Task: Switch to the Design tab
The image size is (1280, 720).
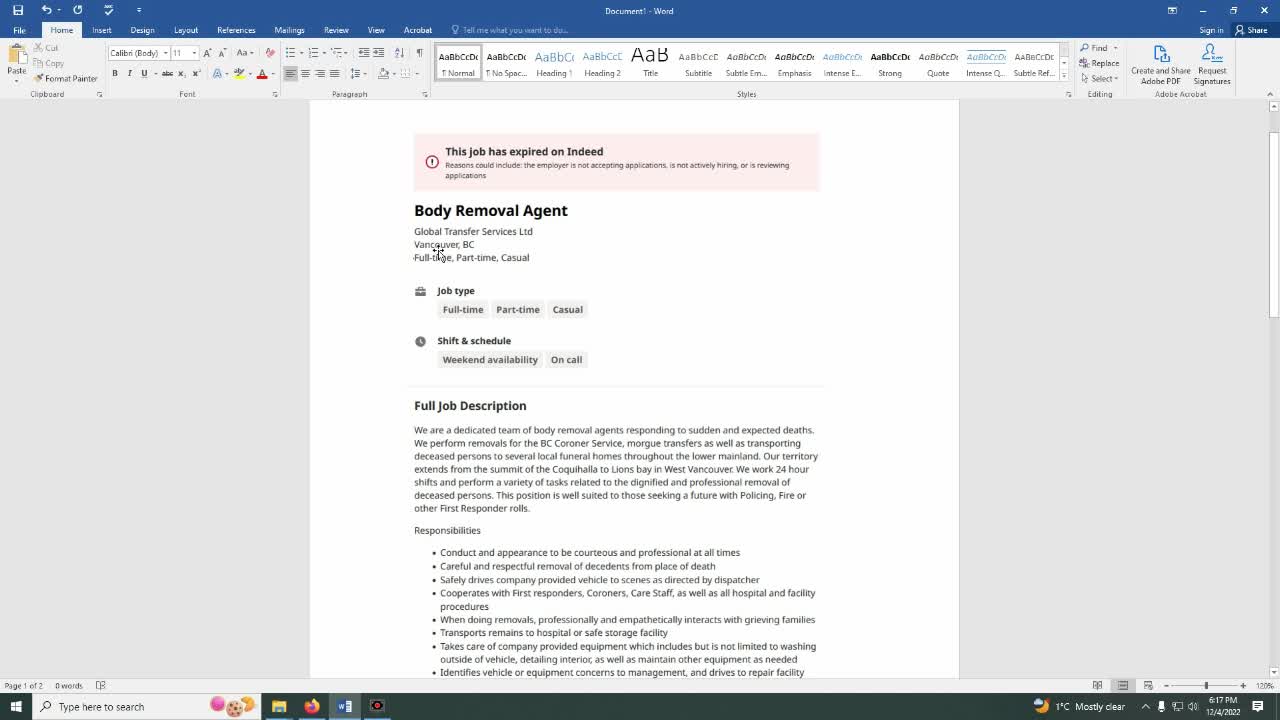Action: (x=142, y=30)
